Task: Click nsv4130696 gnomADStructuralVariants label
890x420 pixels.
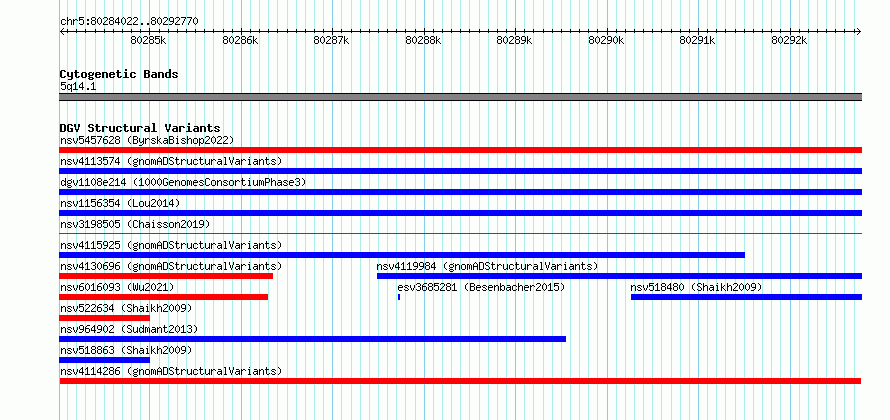Action: tap(171, 266)
